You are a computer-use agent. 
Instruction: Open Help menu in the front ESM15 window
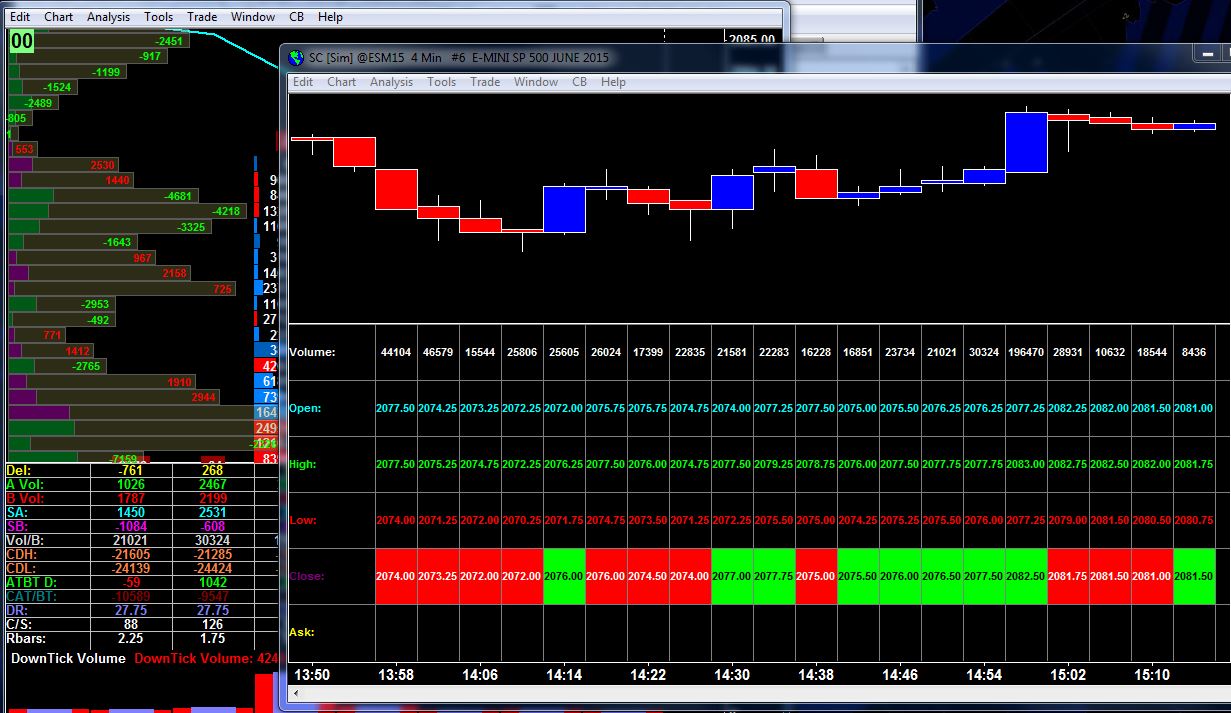pos(613,82)
